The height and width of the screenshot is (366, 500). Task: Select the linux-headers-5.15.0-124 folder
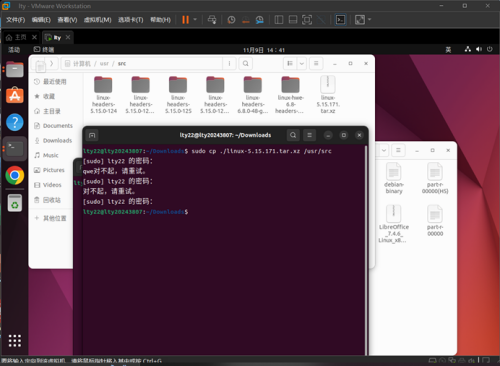point(103,95)
